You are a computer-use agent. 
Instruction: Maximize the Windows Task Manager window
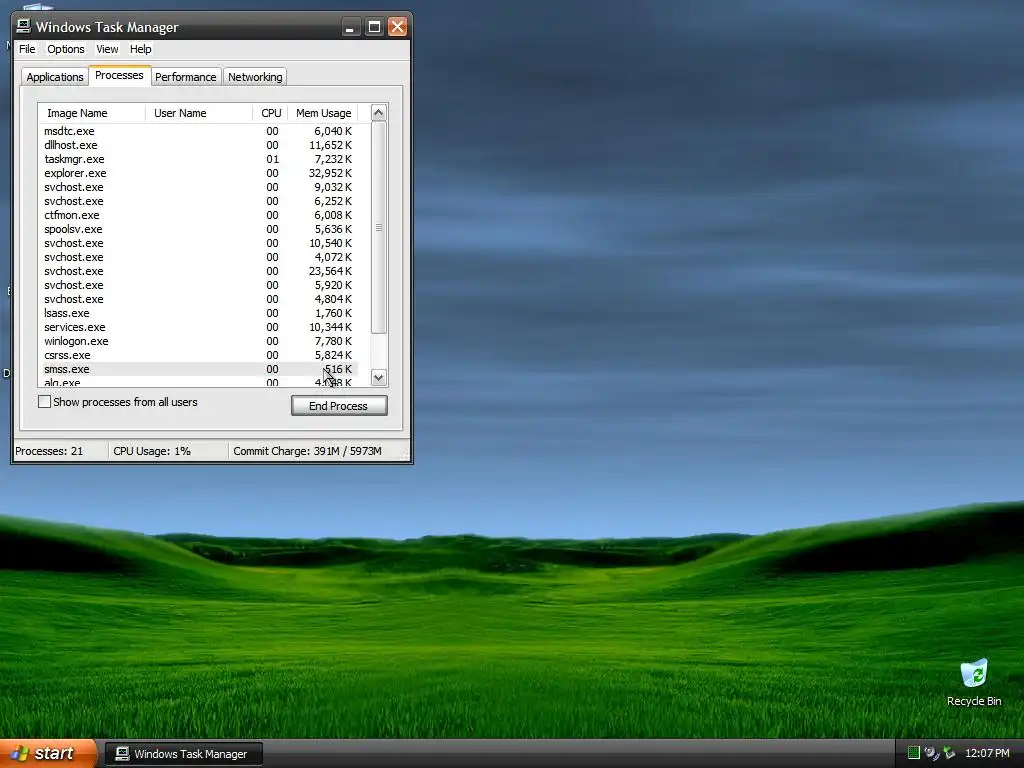pos(374,27)
